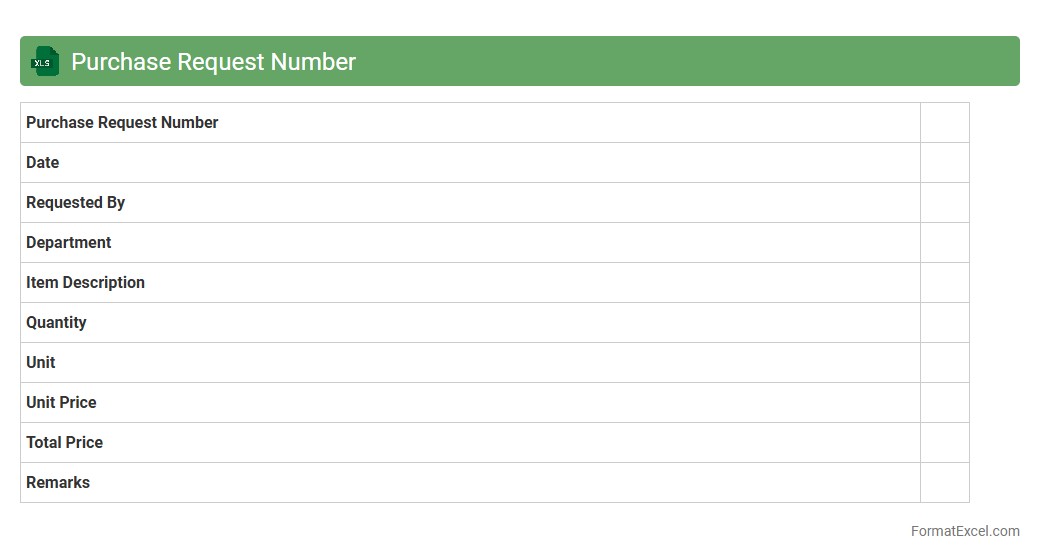Select the blank cell beside Requested By
The width and height of the screenshot is (1040, 560).
[944, 202]
